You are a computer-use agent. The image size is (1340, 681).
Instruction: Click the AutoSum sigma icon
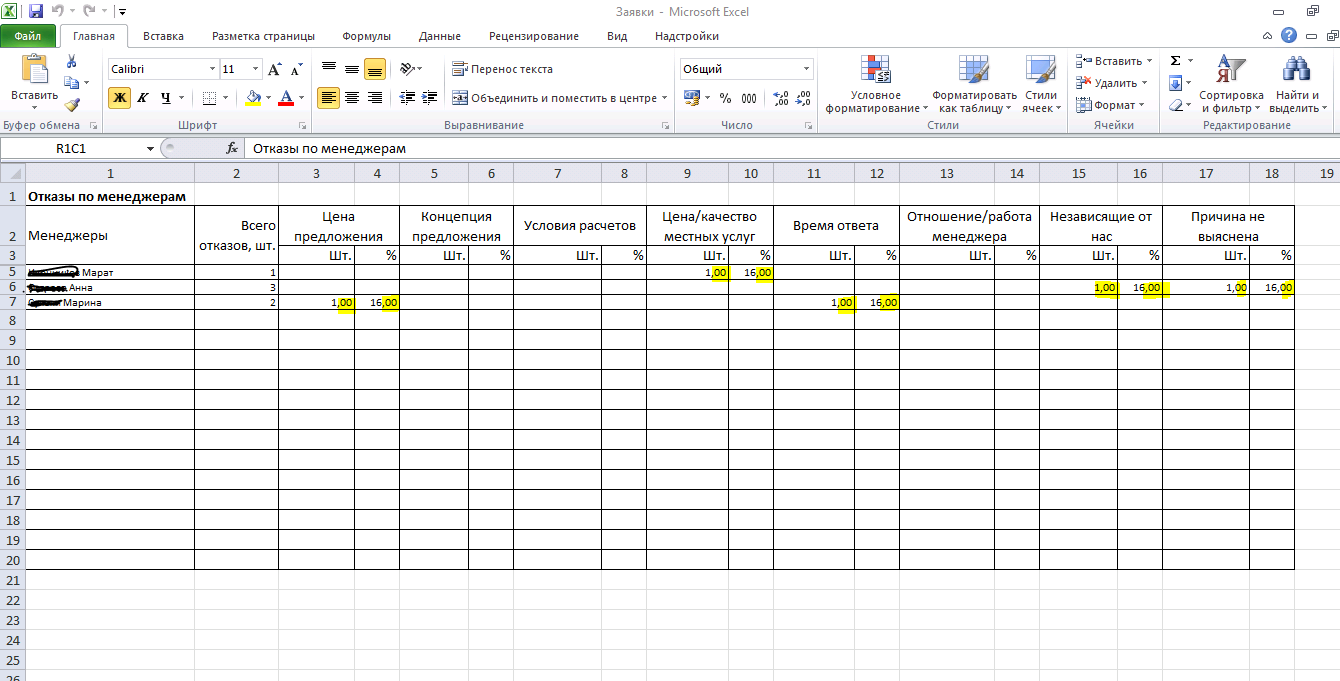point(1175,61)
